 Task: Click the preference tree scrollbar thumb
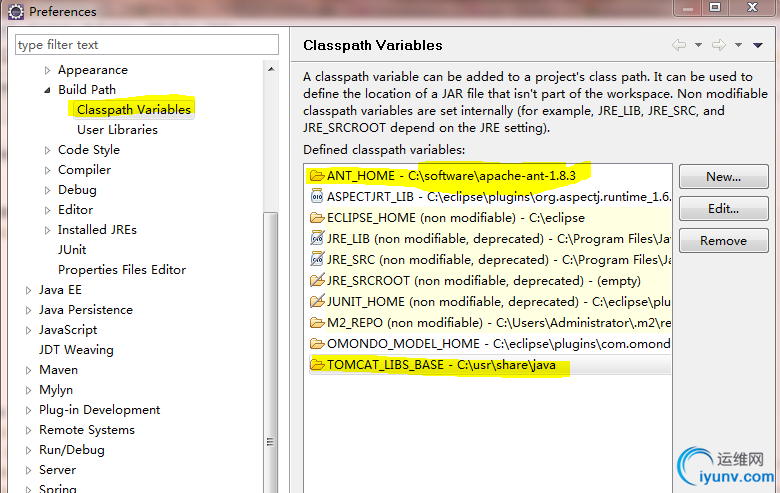[271, 353]
